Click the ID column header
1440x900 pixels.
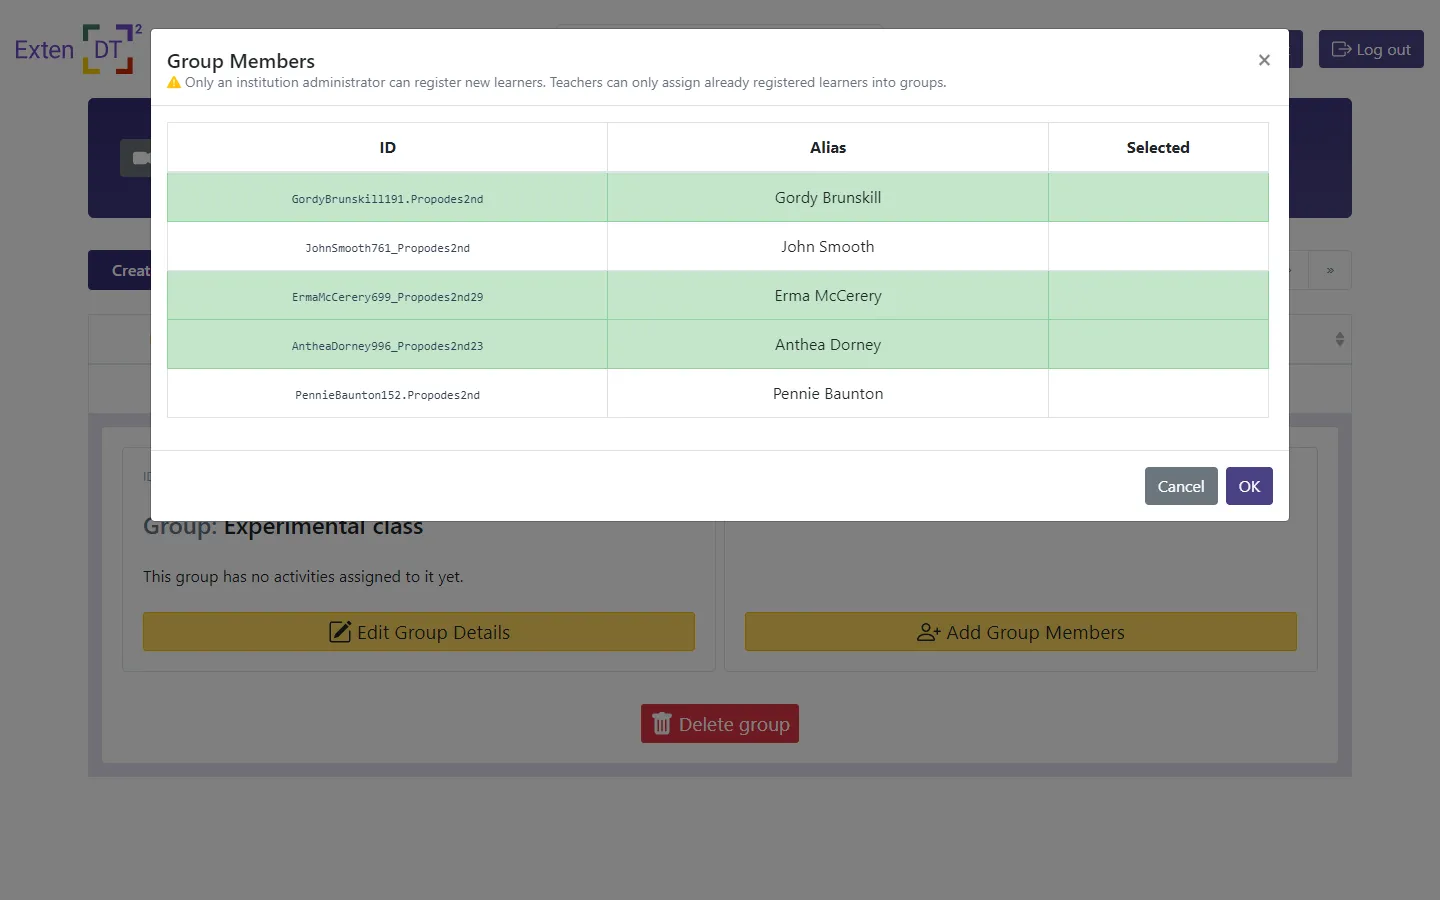(387, 148)
